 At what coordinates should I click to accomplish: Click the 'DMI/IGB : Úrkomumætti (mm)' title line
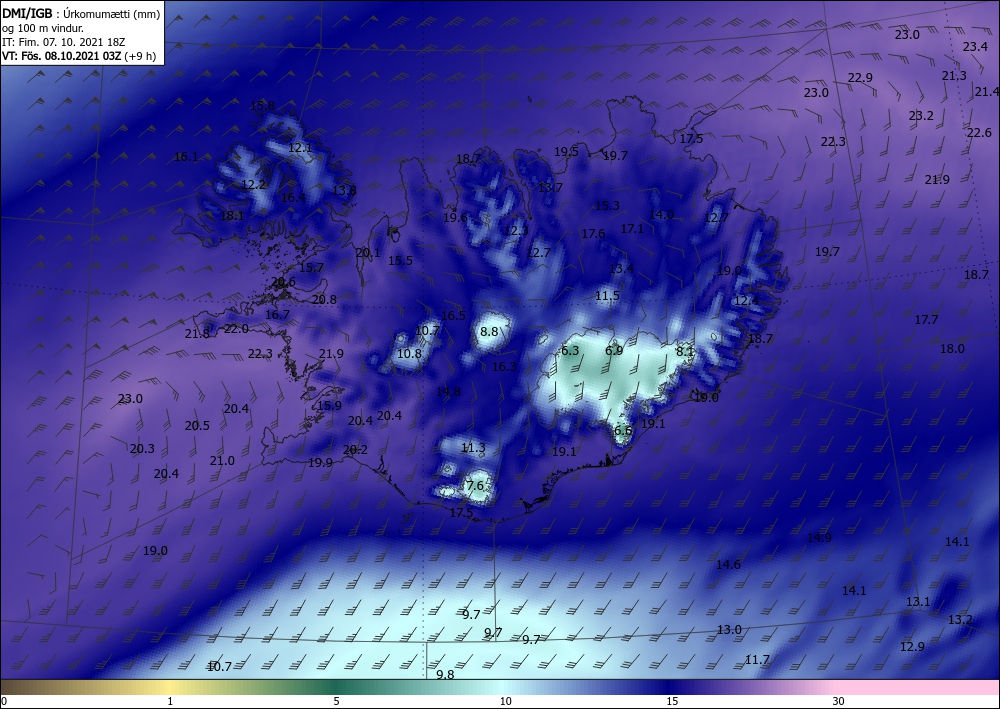(x=81, y=13)
